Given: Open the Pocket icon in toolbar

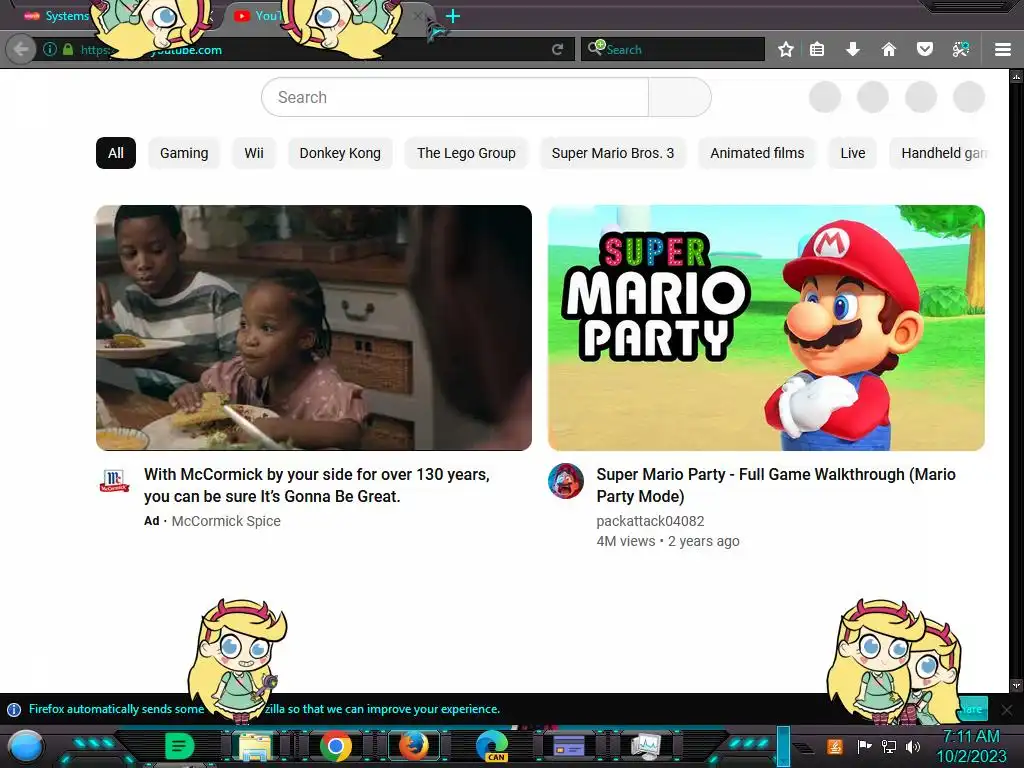Looking at the screenshot, I should coord(925,49).
